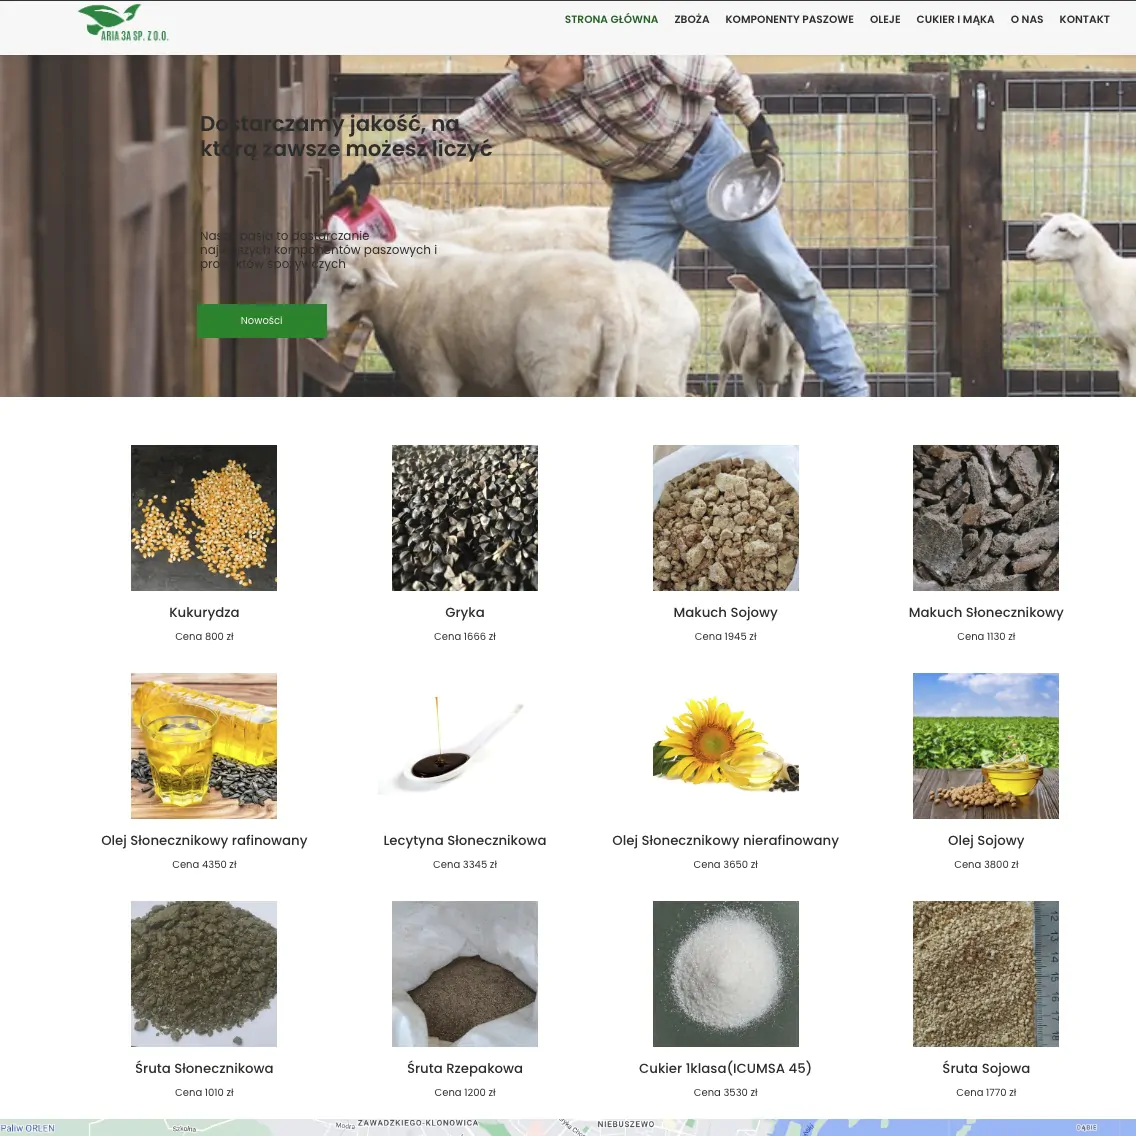Image resolution: width=1136 pixels, height=1136 pixels.
Task: Select Cukier i Mąka in navigation
Action: coord(955,19)
